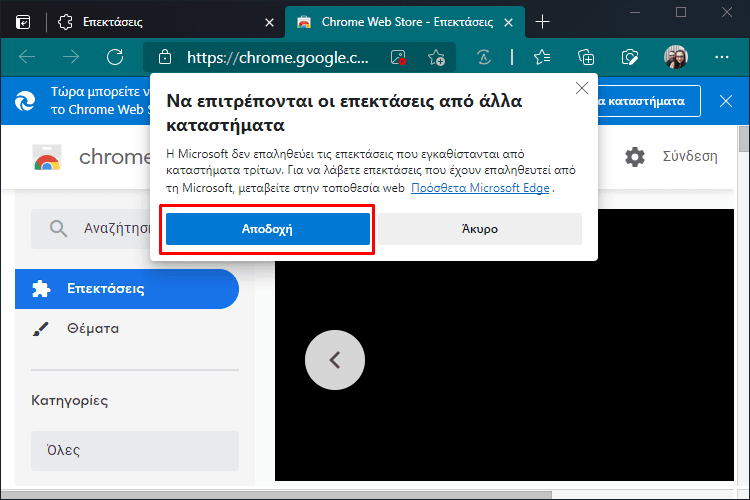Click the Chrome Web Store logo
The height and width of the screenshot is (500, 750).
(x=47, y=157)
